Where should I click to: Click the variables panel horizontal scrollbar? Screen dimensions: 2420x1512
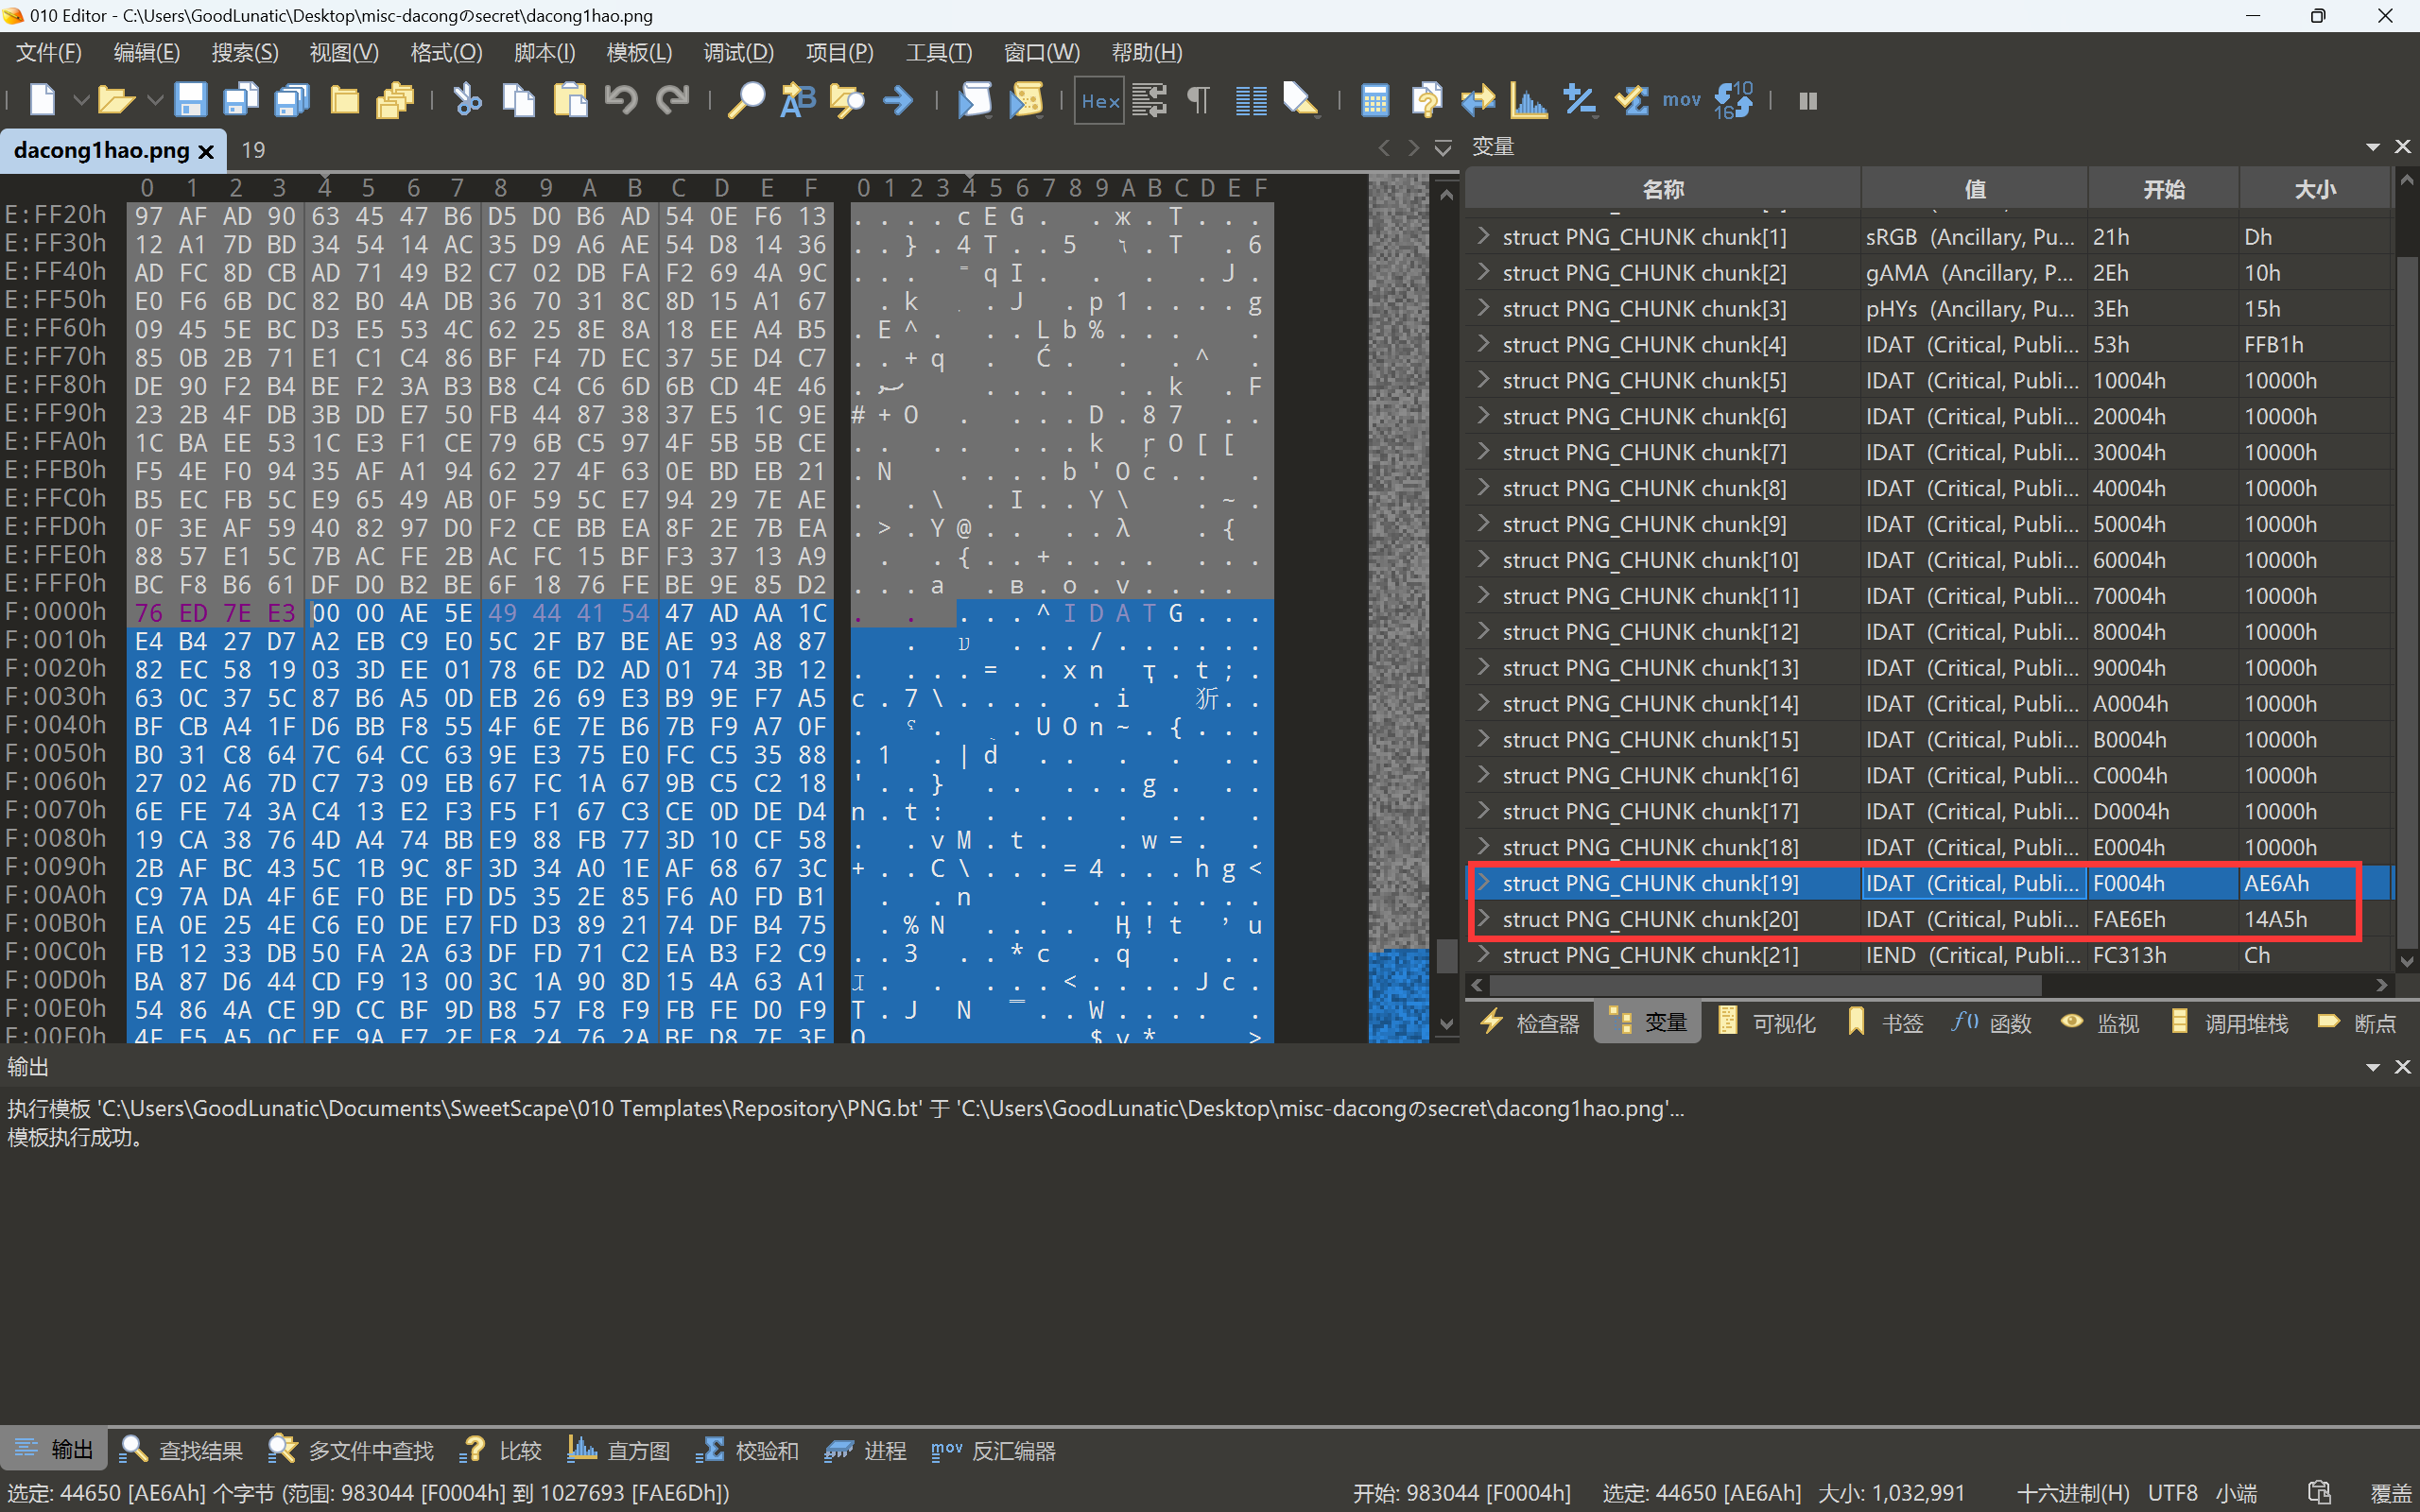click(1766, 985)
